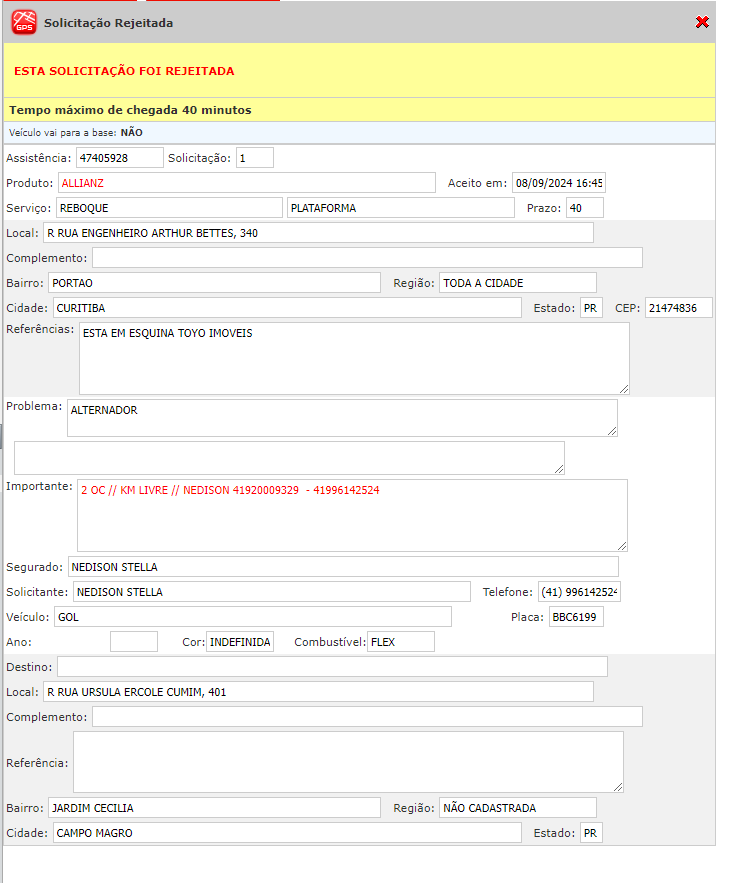Select the PLATAFORMA service type field
Image resolution: width=742 pixels, height=883 pixels.
click(400, 208)
